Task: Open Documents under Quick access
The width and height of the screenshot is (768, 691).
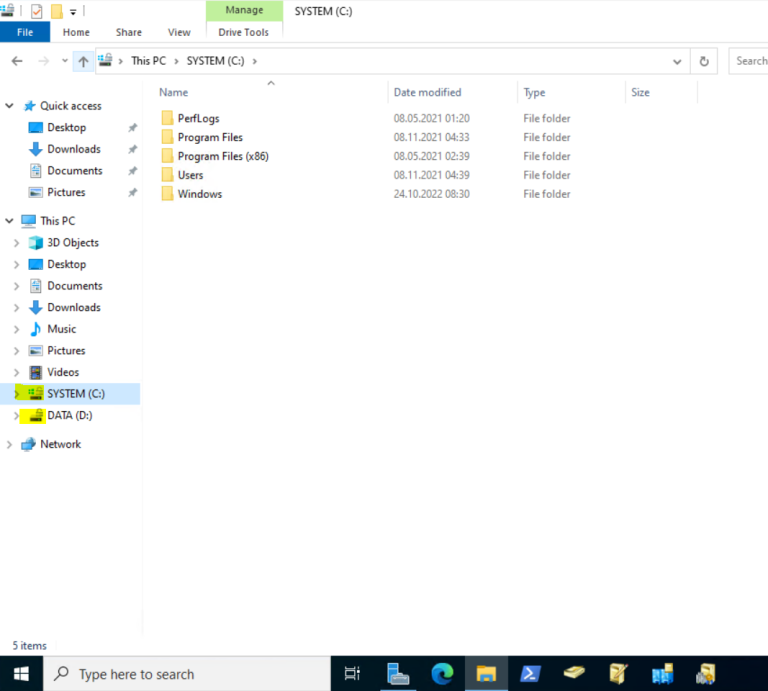Action: pos(75,170)
